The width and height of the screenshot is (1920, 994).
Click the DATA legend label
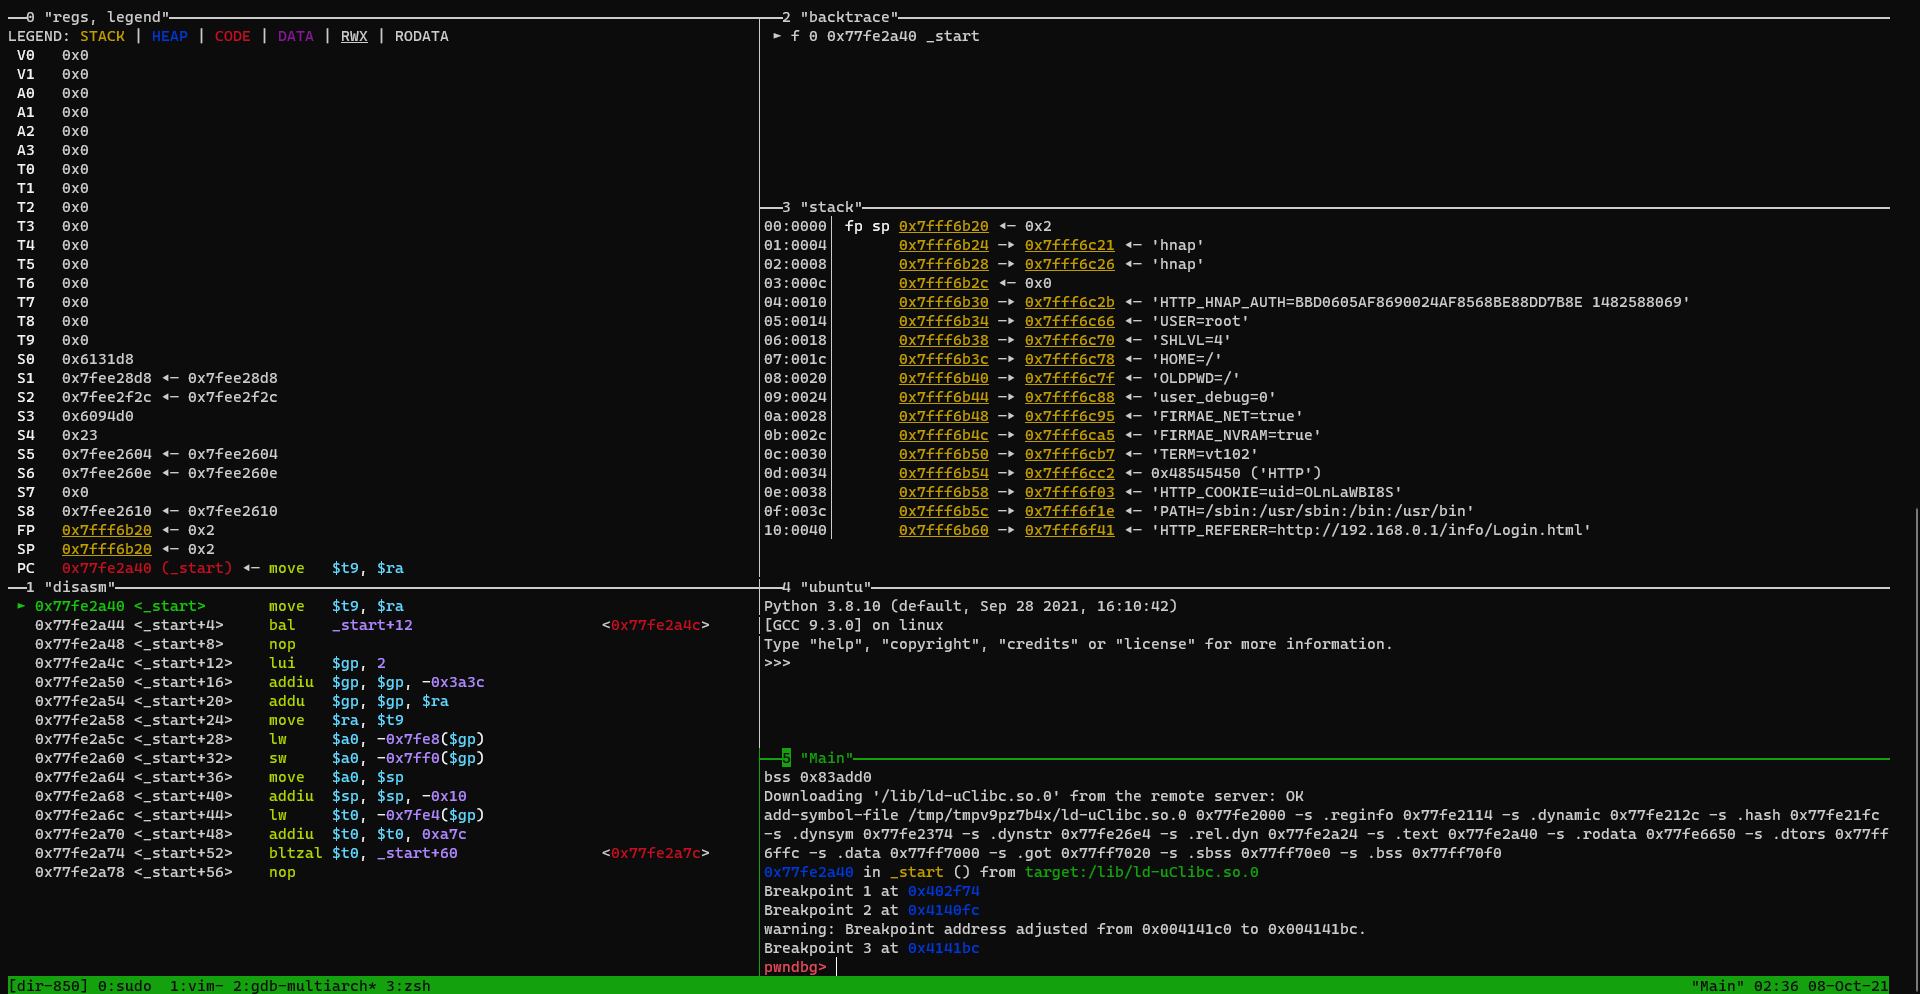tap(296, 36)
